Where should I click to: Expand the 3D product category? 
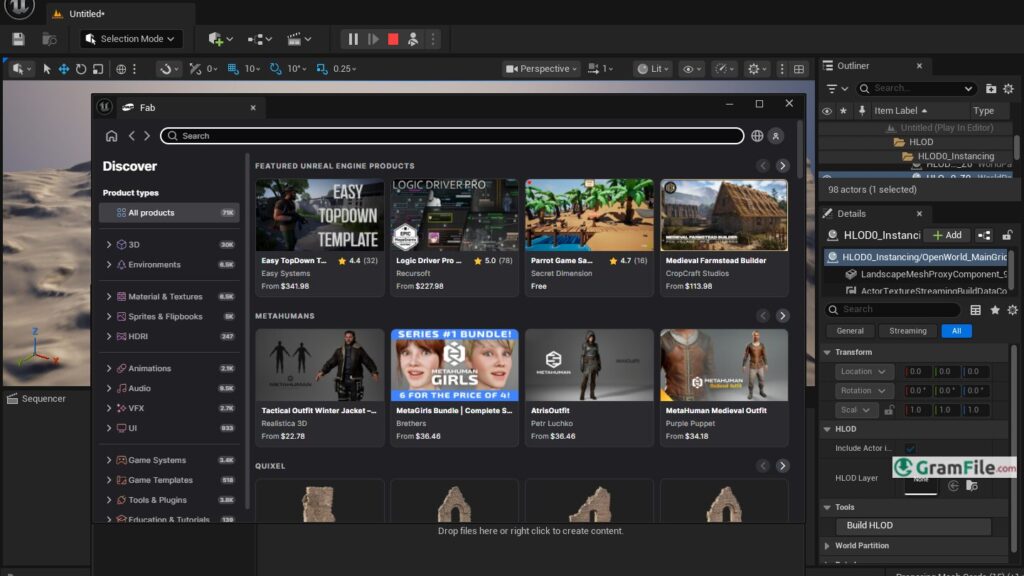click(108, 244)
